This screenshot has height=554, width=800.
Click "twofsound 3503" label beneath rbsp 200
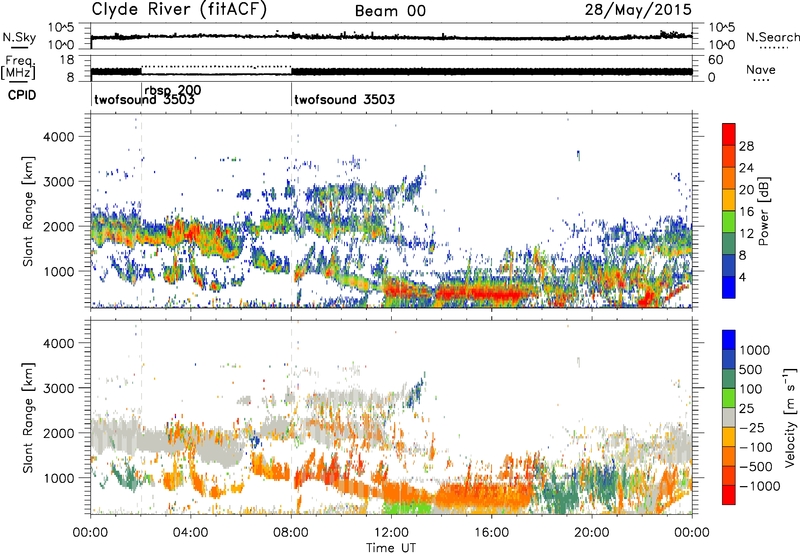pyautogui.click(x=144, y=100)
